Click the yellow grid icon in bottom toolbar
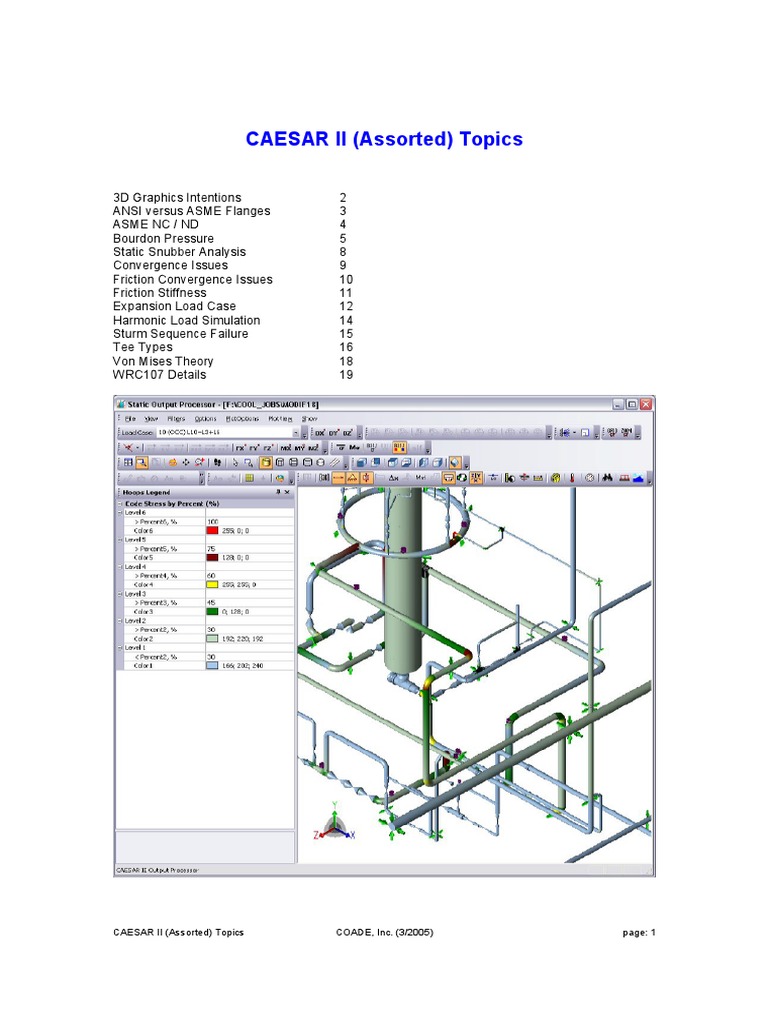The image size is (768, 1024). coord(249,478)
